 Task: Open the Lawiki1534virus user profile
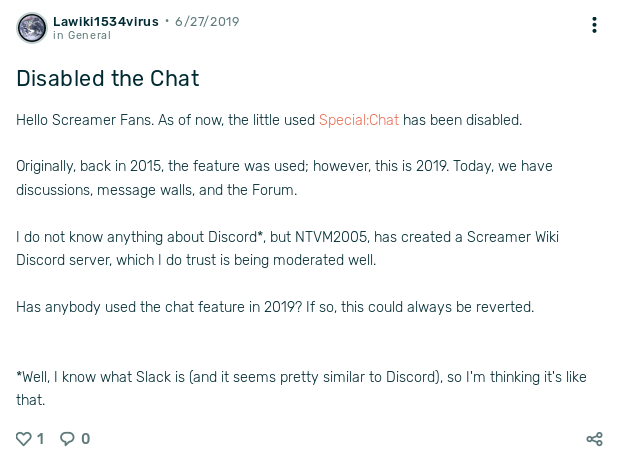click(106, 20)
